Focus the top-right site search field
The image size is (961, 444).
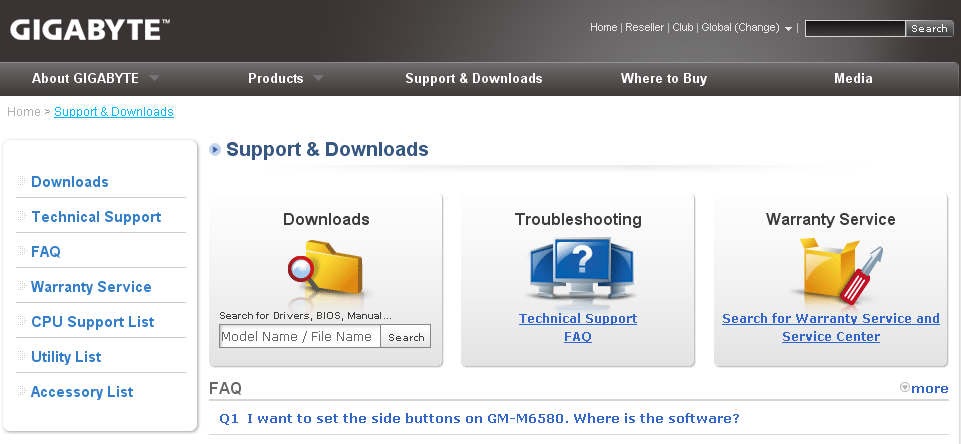(x=855, y=28)
